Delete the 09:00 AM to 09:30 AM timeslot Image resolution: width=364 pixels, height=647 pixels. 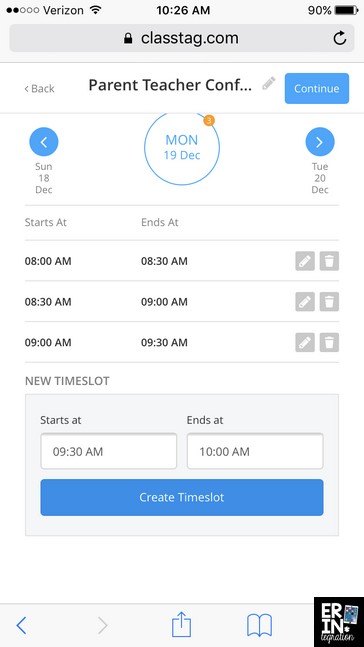click(x=329, y=342)
